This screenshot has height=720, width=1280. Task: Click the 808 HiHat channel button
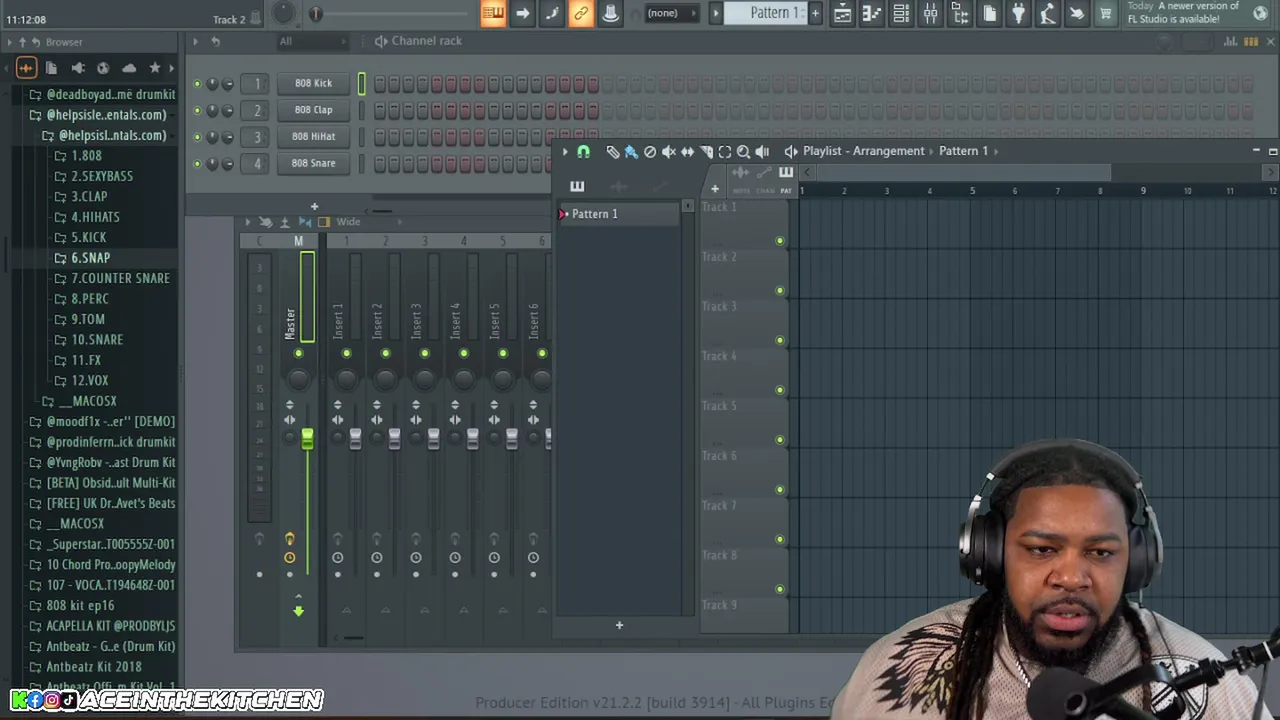[313, 137]
